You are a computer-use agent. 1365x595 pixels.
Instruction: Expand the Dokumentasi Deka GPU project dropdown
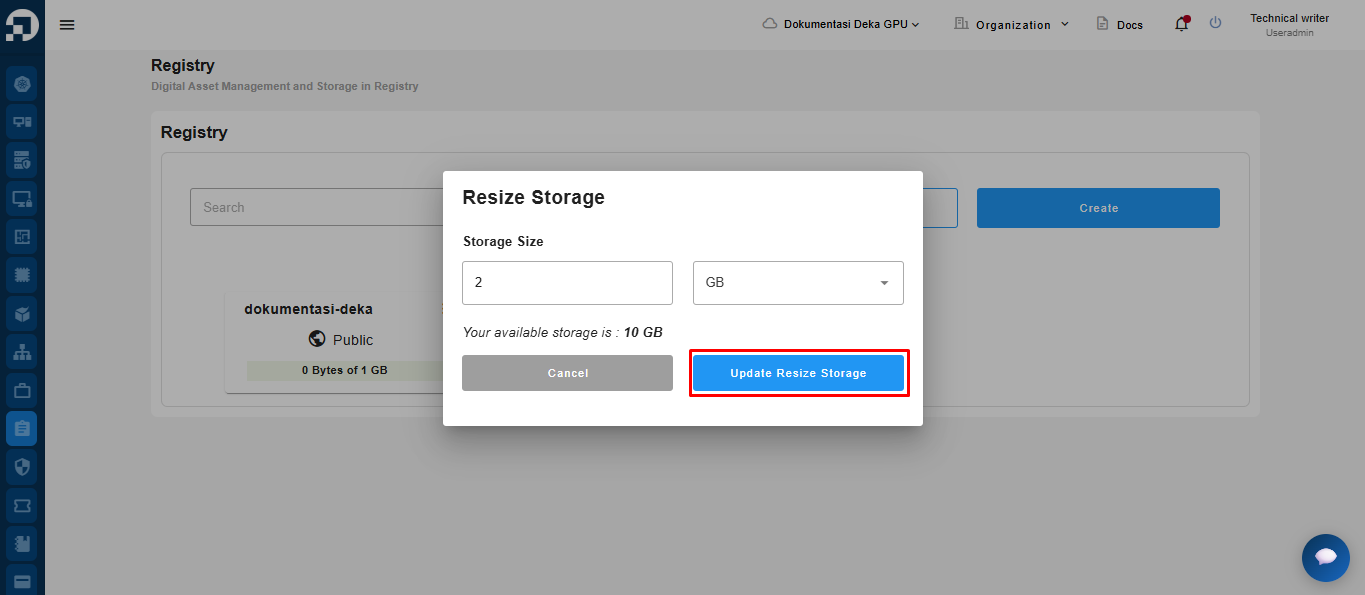840,24
